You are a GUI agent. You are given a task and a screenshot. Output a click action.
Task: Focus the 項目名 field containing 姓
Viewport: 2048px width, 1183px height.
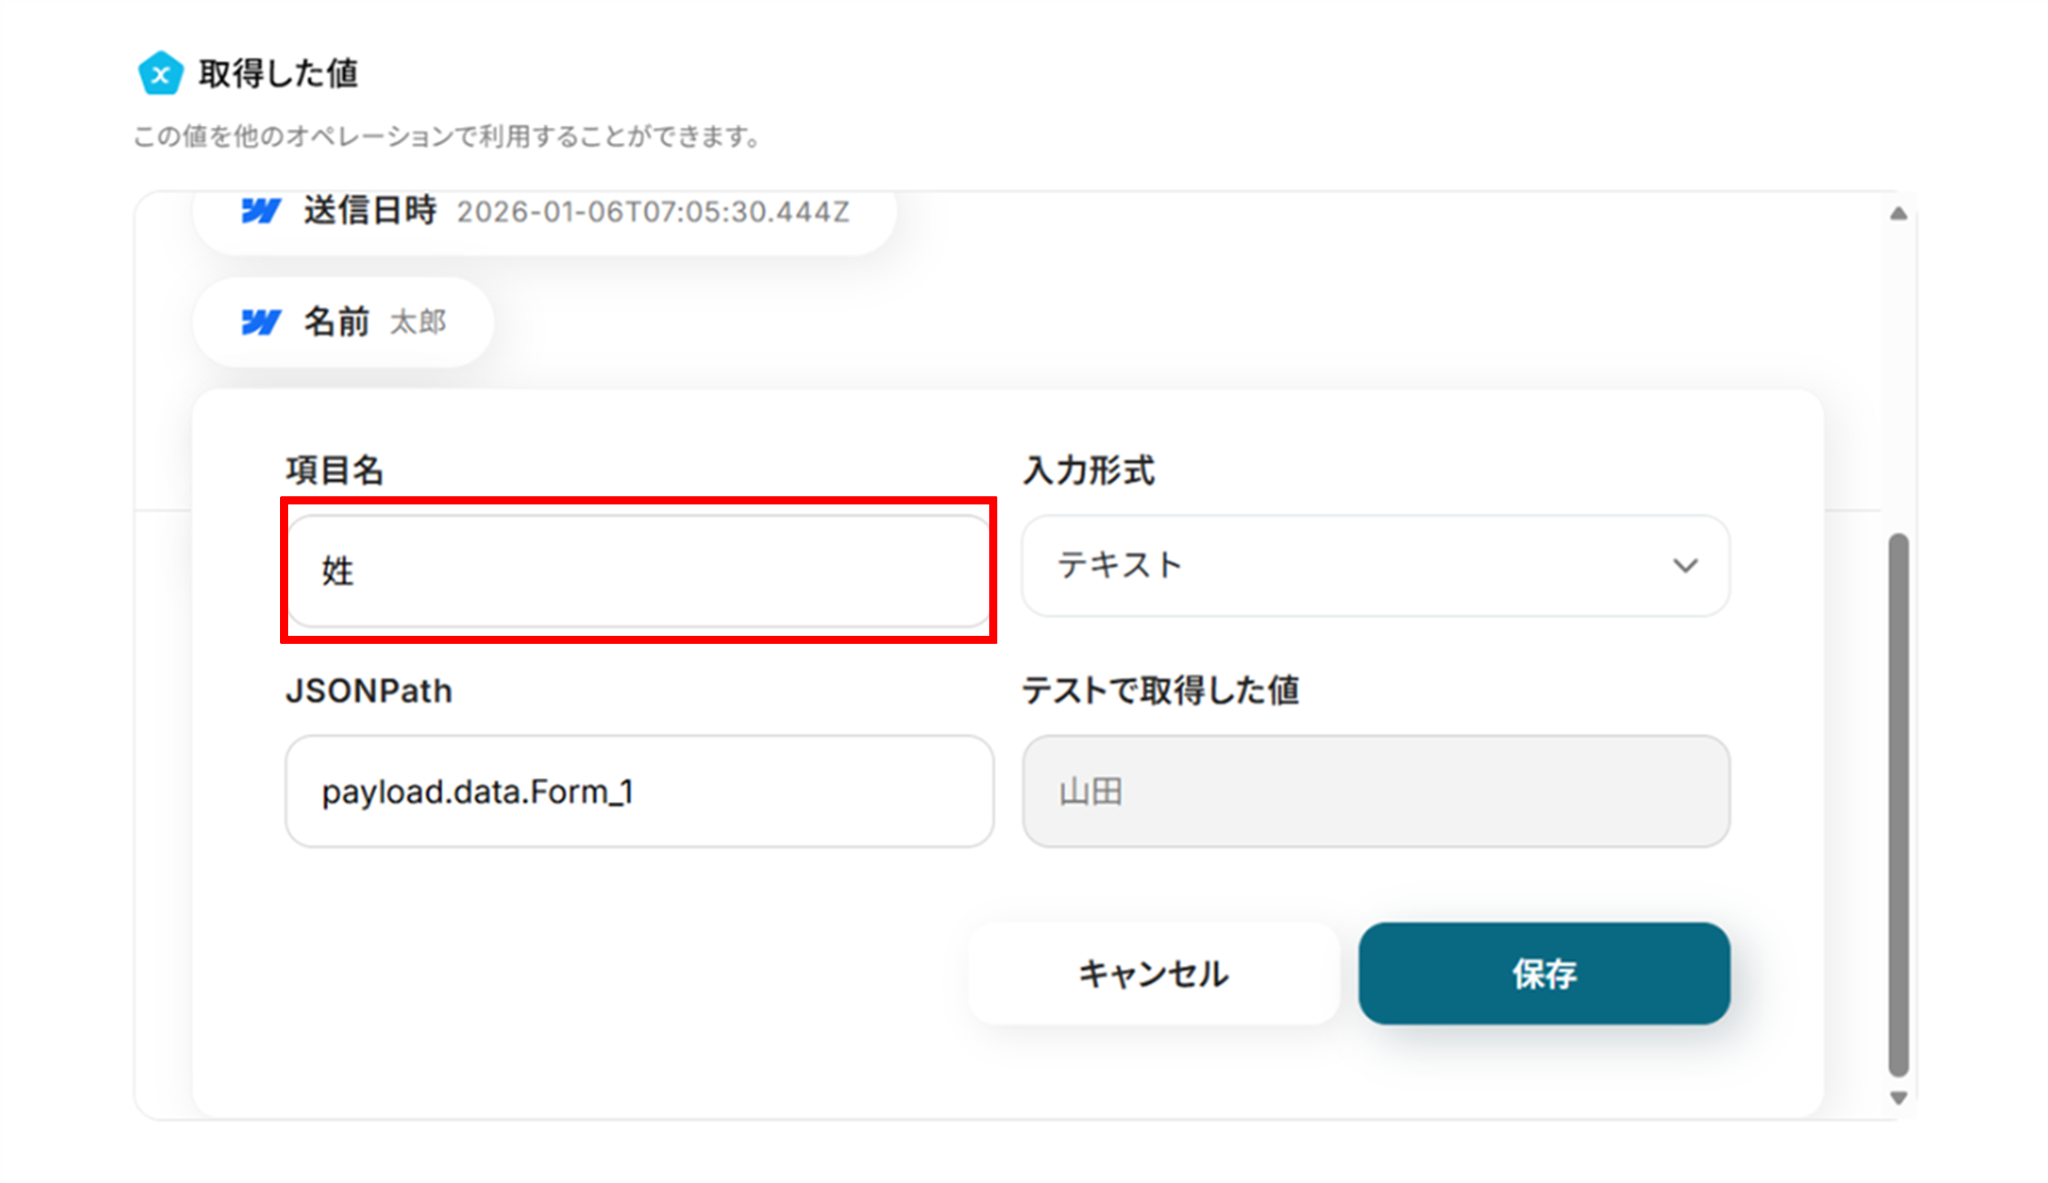(x=638, y=571)
